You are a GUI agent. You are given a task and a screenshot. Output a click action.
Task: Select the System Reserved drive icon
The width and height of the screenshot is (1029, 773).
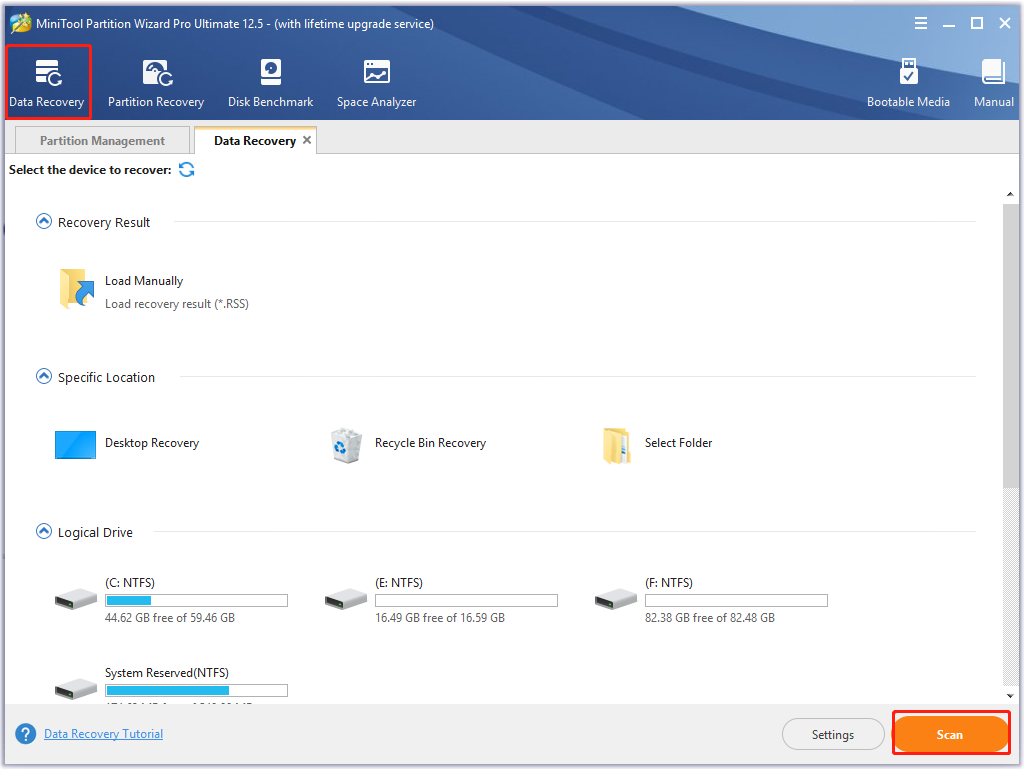[76, 688]
